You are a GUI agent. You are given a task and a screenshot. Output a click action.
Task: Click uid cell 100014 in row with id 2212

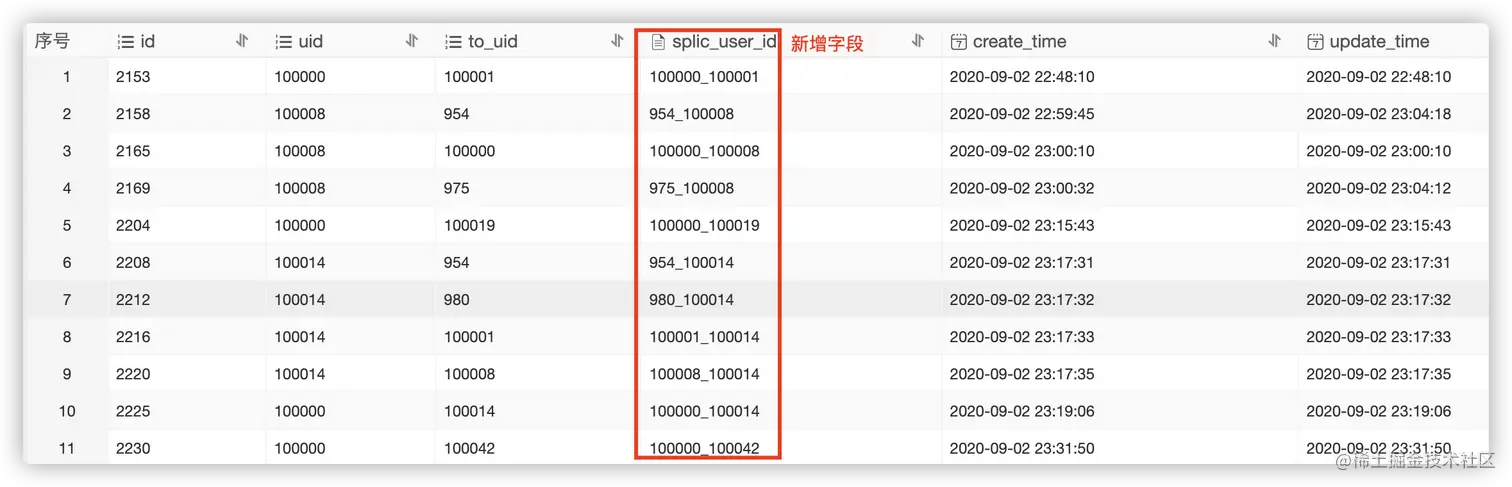pyautogui.click(x=300, y=299)
